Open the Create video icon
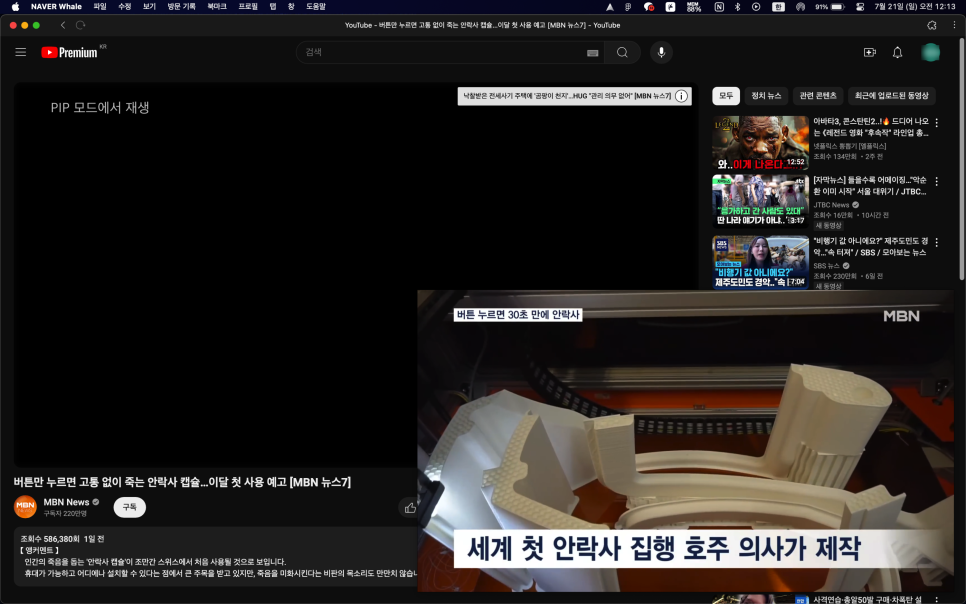The width and height of the screenshot is (966, 604). click(870, 52)
